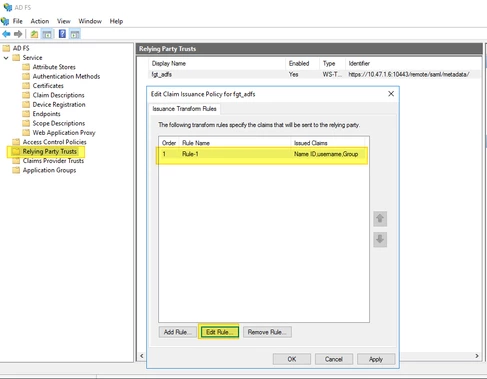
Task: Toggle the Show/Hide Action Pane icon
Action: (75, 34)
